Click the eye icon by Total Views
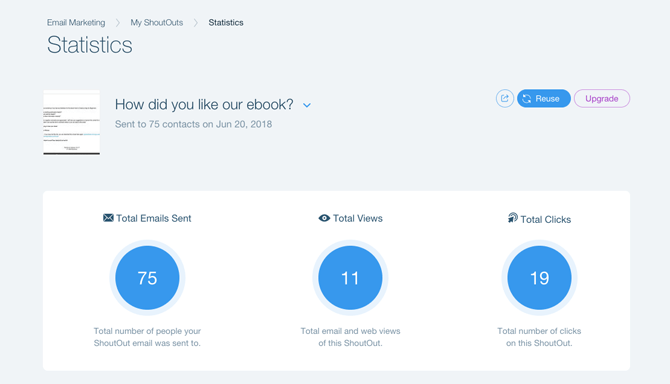Image resolution: width=670 pixels, height=384 pixels. (324, 218)
